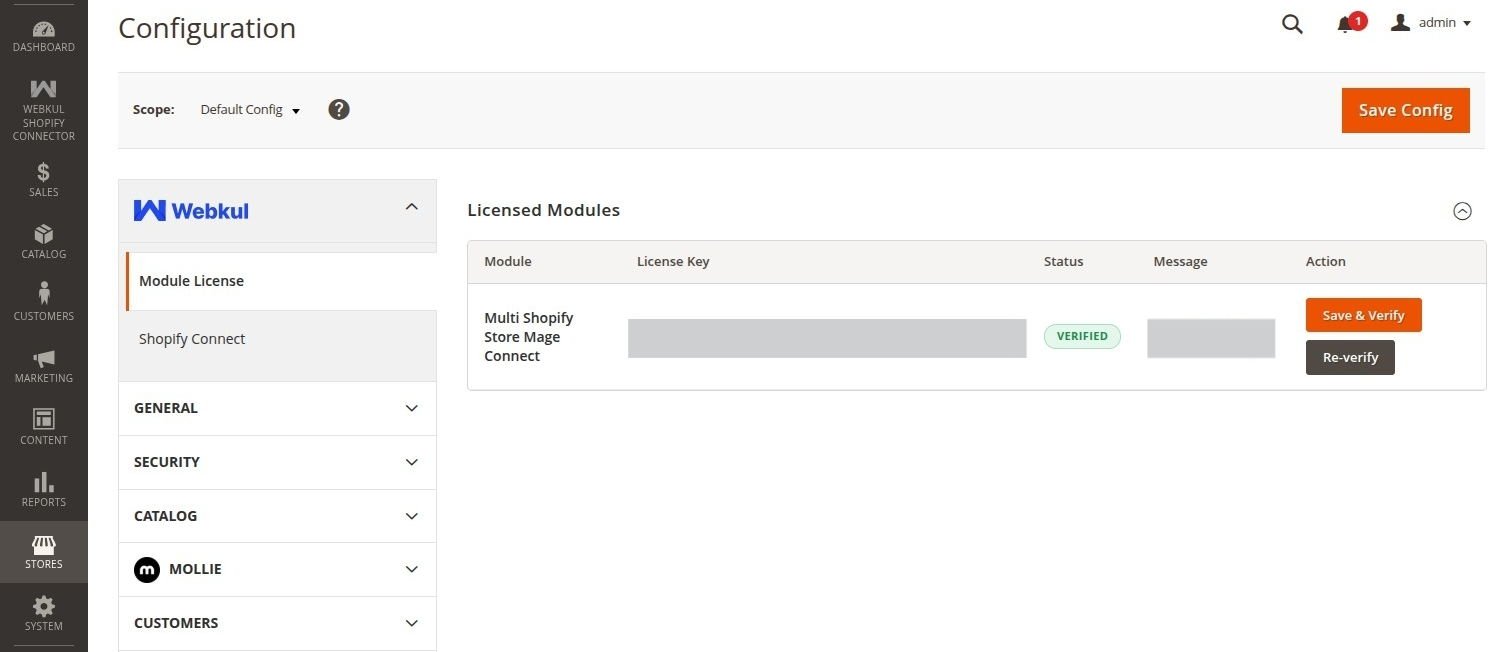The image size is (1512, 652).
Task: Expand the GENERAL configuration section
Action: pyautogui.click(x=277, y=408)
